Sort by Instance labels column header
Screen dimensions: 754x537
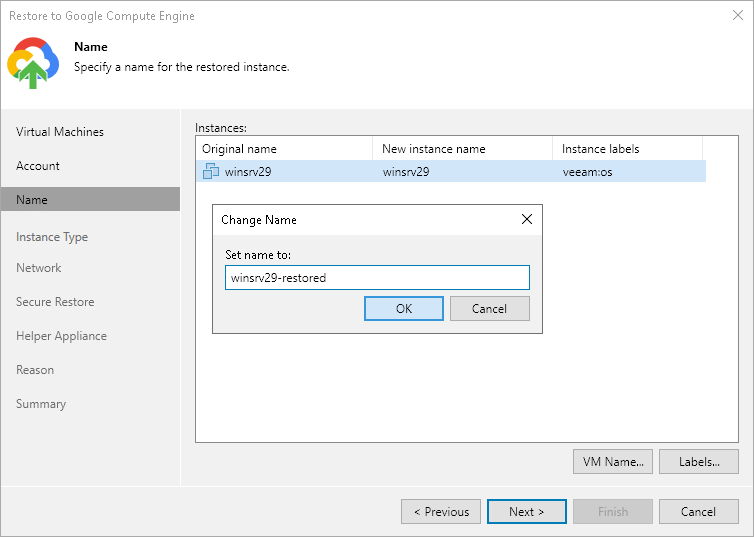(x=627, y=149)
